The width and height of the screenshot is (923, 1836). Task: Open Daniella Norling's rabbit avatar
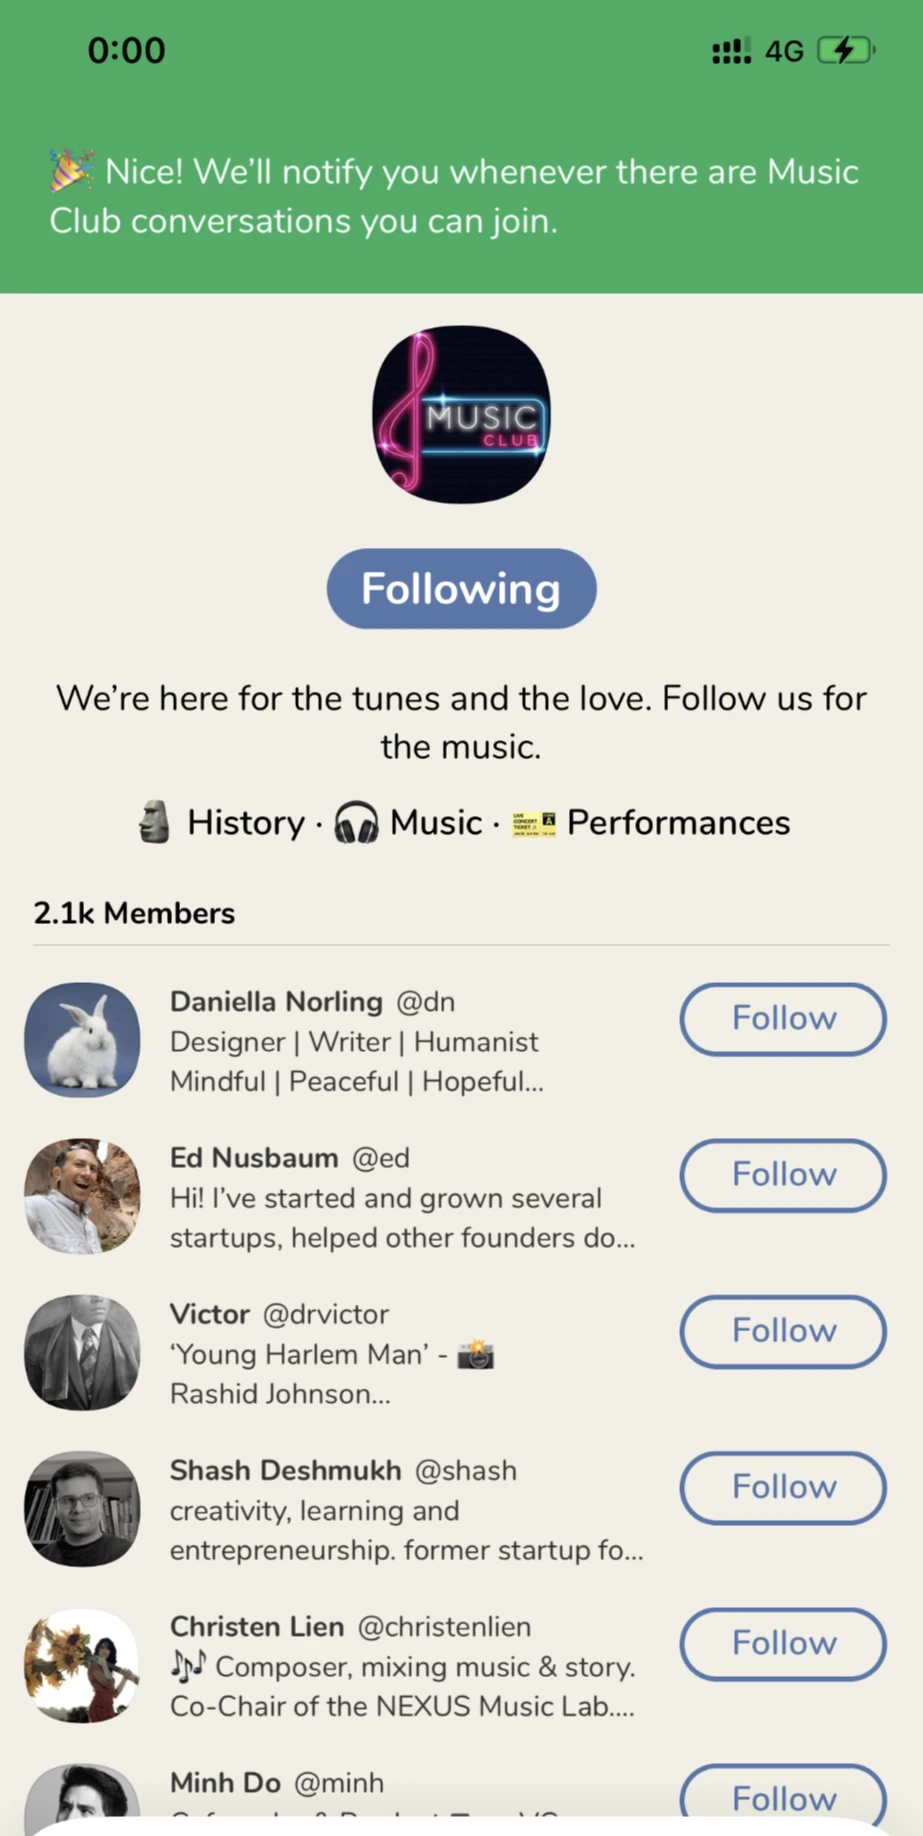click(82, 1040)
